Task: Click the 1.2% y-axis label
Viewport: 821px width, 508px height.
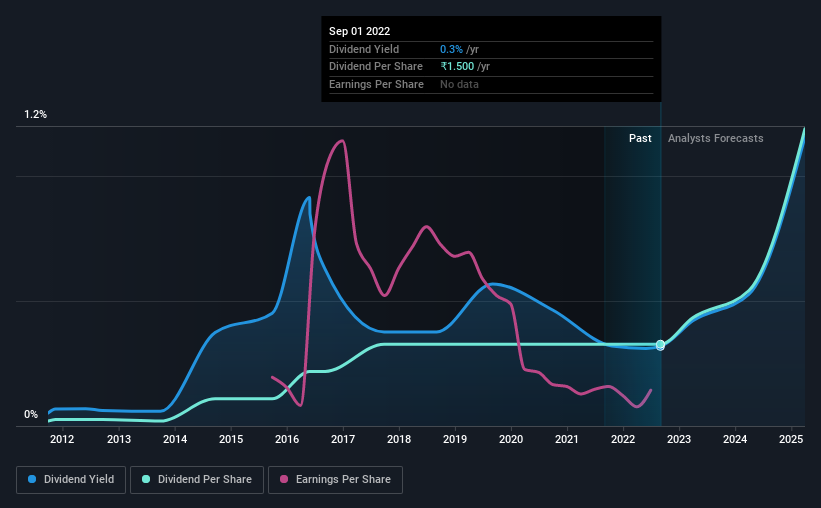Action: pyautogui.click(x=36, y=115)
